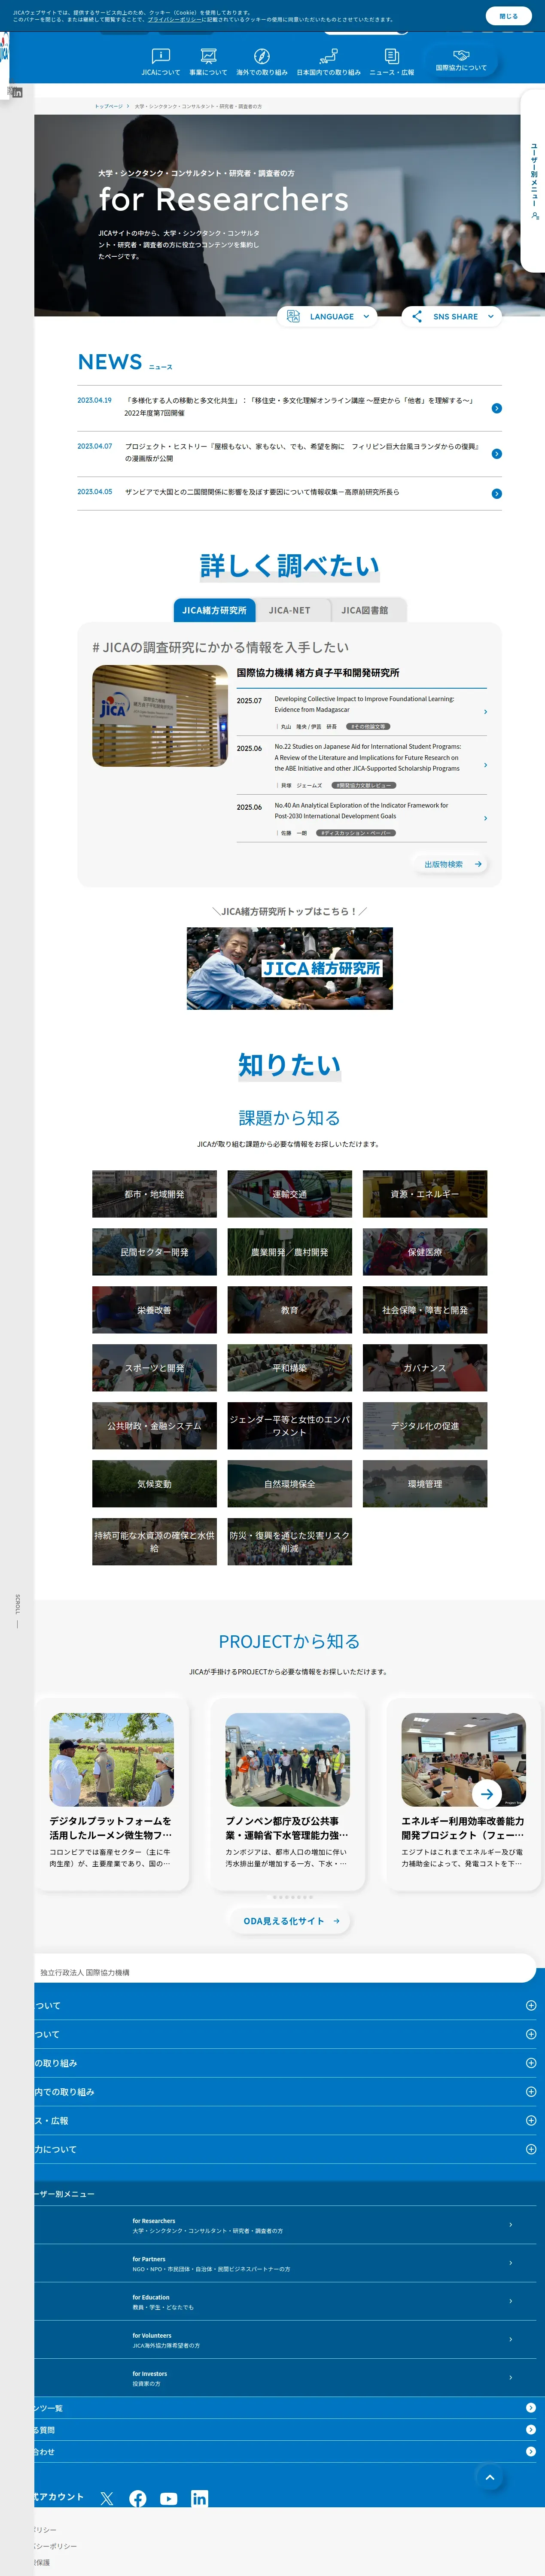The width and height of the screenshot is (545, 2576).
Task: Open the 都市・地域開発 topic tile
Action: click(x=154, y=1194)
